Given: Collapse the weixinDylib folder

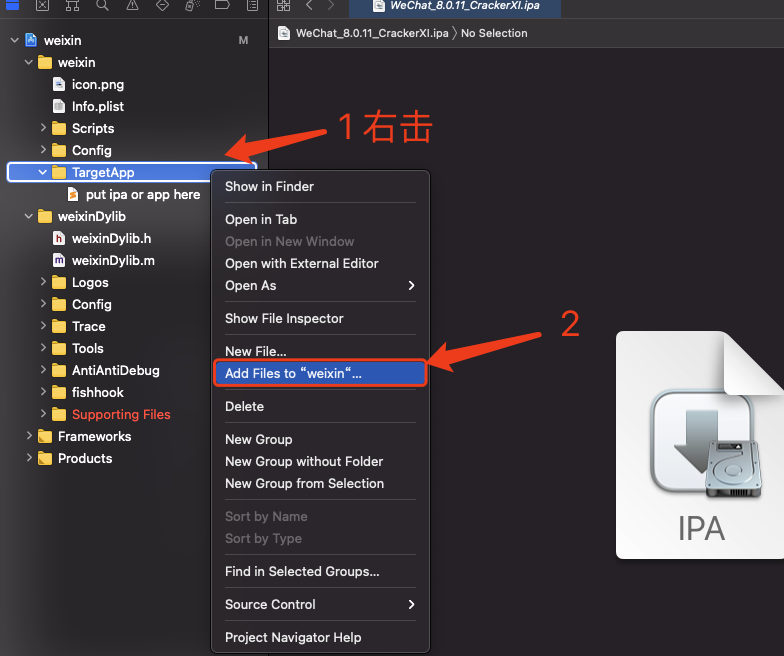Looking at the screenshot, I should [x=29, y=216].
